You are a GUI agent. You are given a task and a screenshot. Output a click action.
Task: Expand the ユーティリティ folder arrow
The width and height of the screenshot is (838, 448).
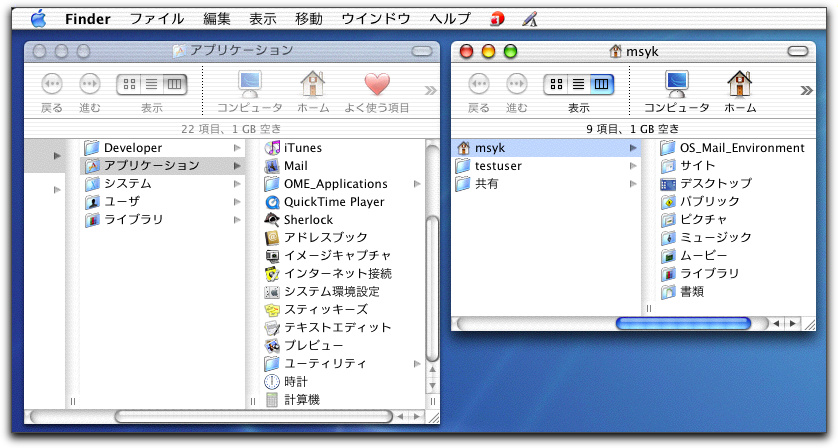pyautogui.click(x=417, y=364)
